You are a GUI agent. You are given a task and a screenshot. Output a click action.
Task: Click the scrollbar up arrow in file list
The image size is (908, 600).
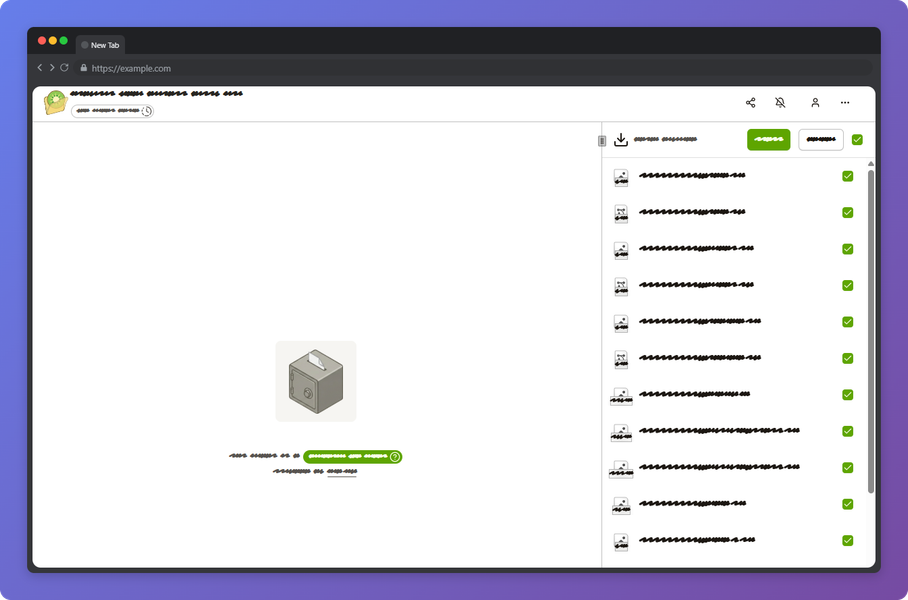(x=870, y=164)
